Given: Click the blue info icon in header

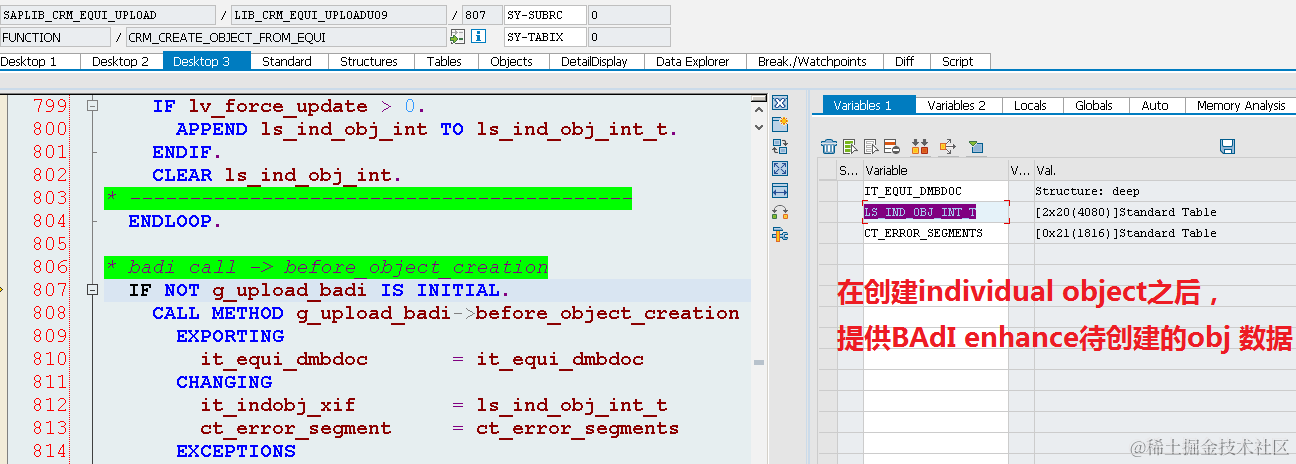Looking at the screenshot, I should tap(478, 37).
